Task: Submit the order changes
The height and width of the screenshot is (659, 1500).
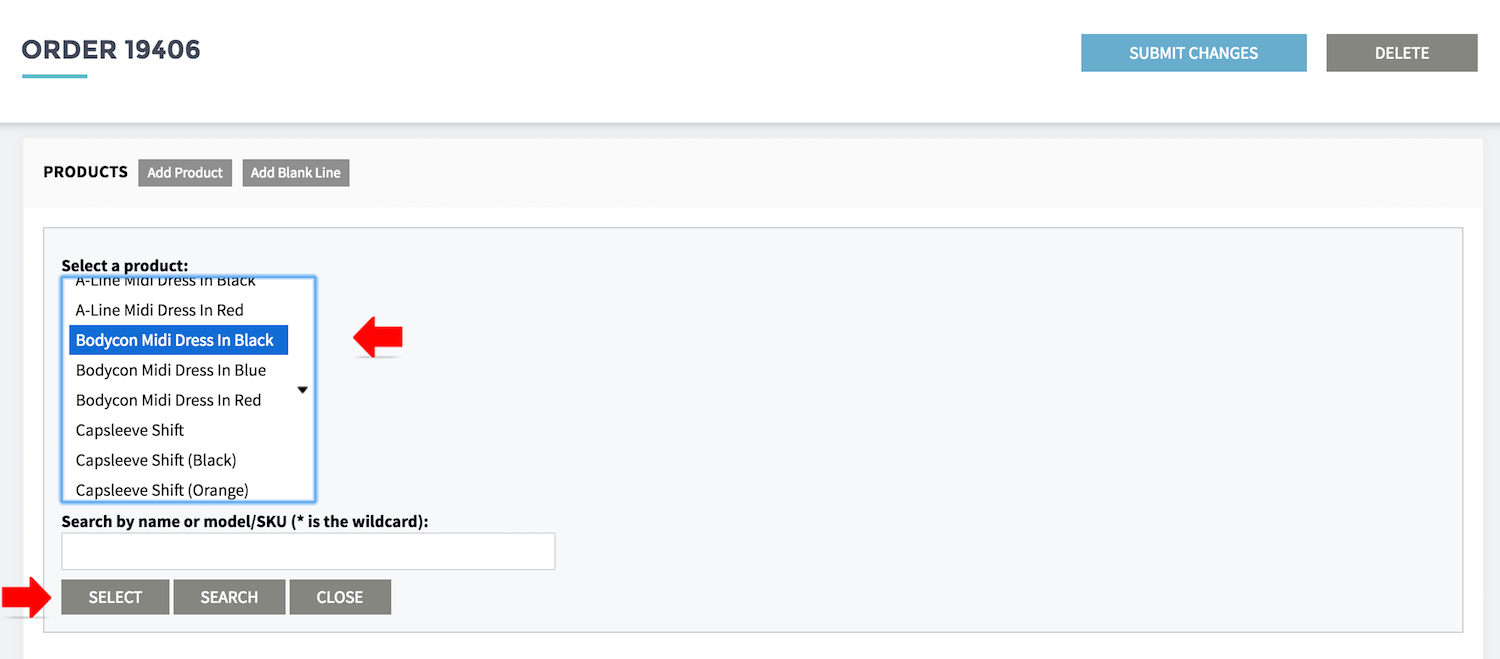Action: [1193, 53]
